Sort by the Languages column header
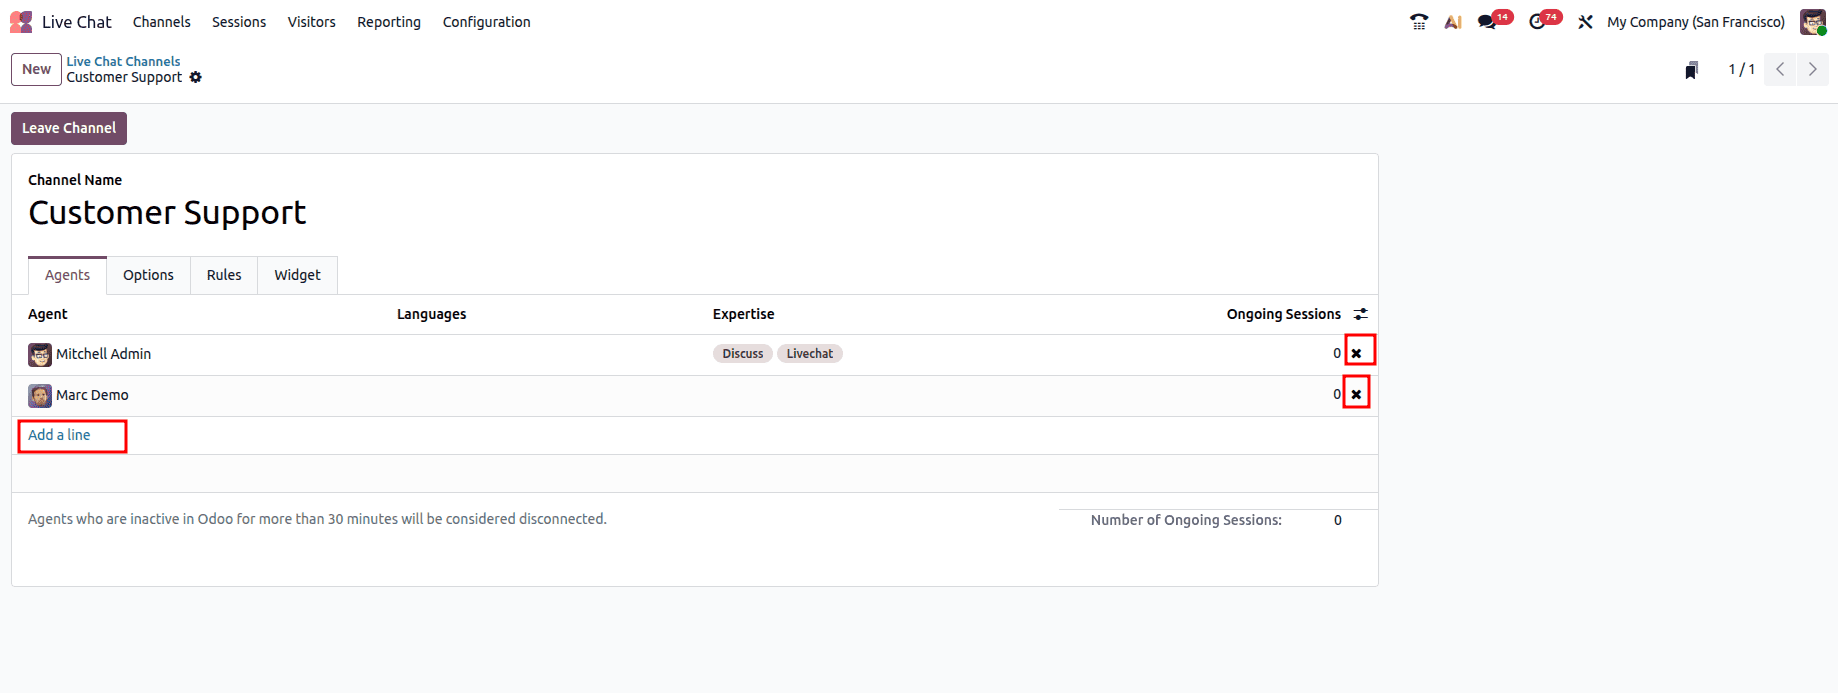Image resolution: width=1838 pixels, height=693 pixels. [x=432, y=314]
